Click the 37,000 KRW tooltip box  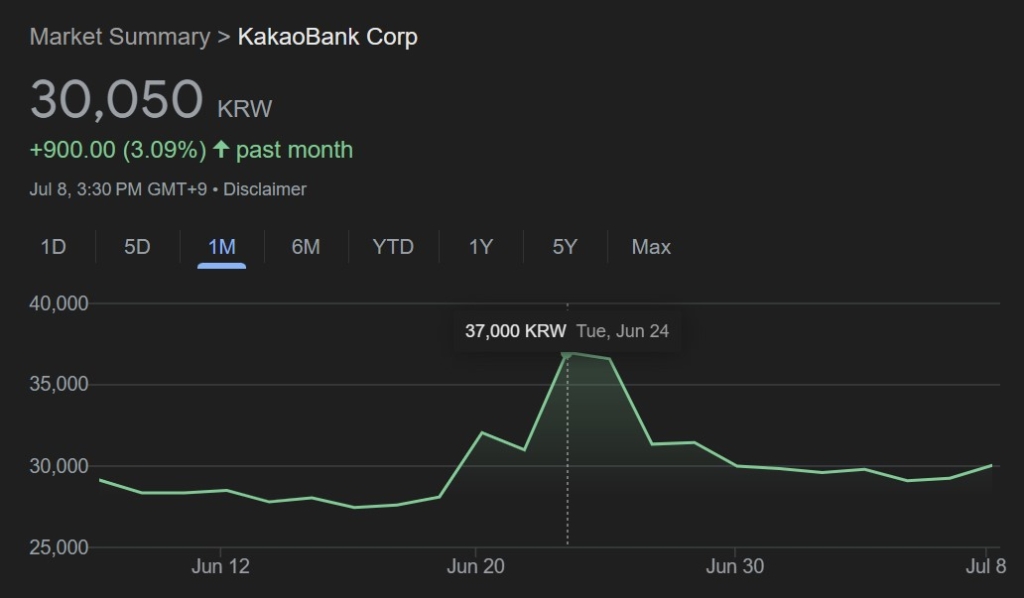pyautogui.click(x=570, y=330)
